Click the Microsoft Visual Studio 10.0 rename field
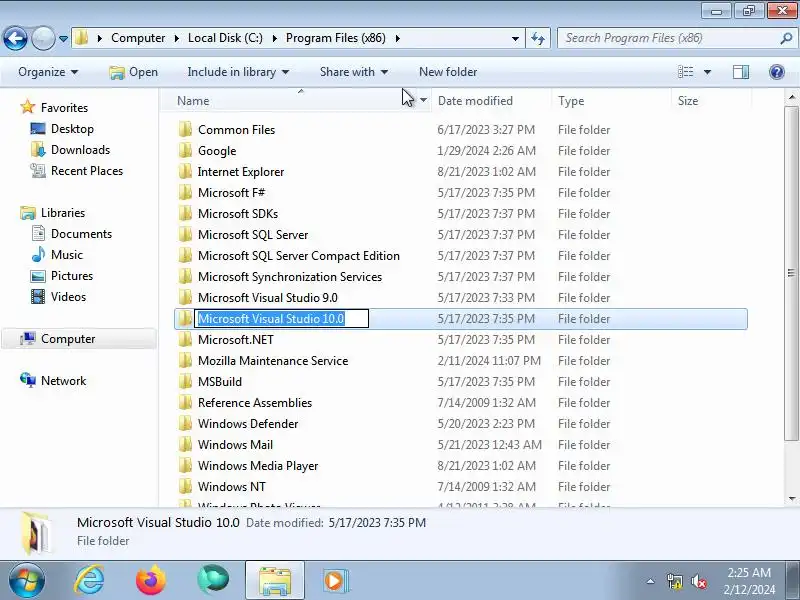Image resolution: width=800 pixels, height=600 pixels. 281,319
